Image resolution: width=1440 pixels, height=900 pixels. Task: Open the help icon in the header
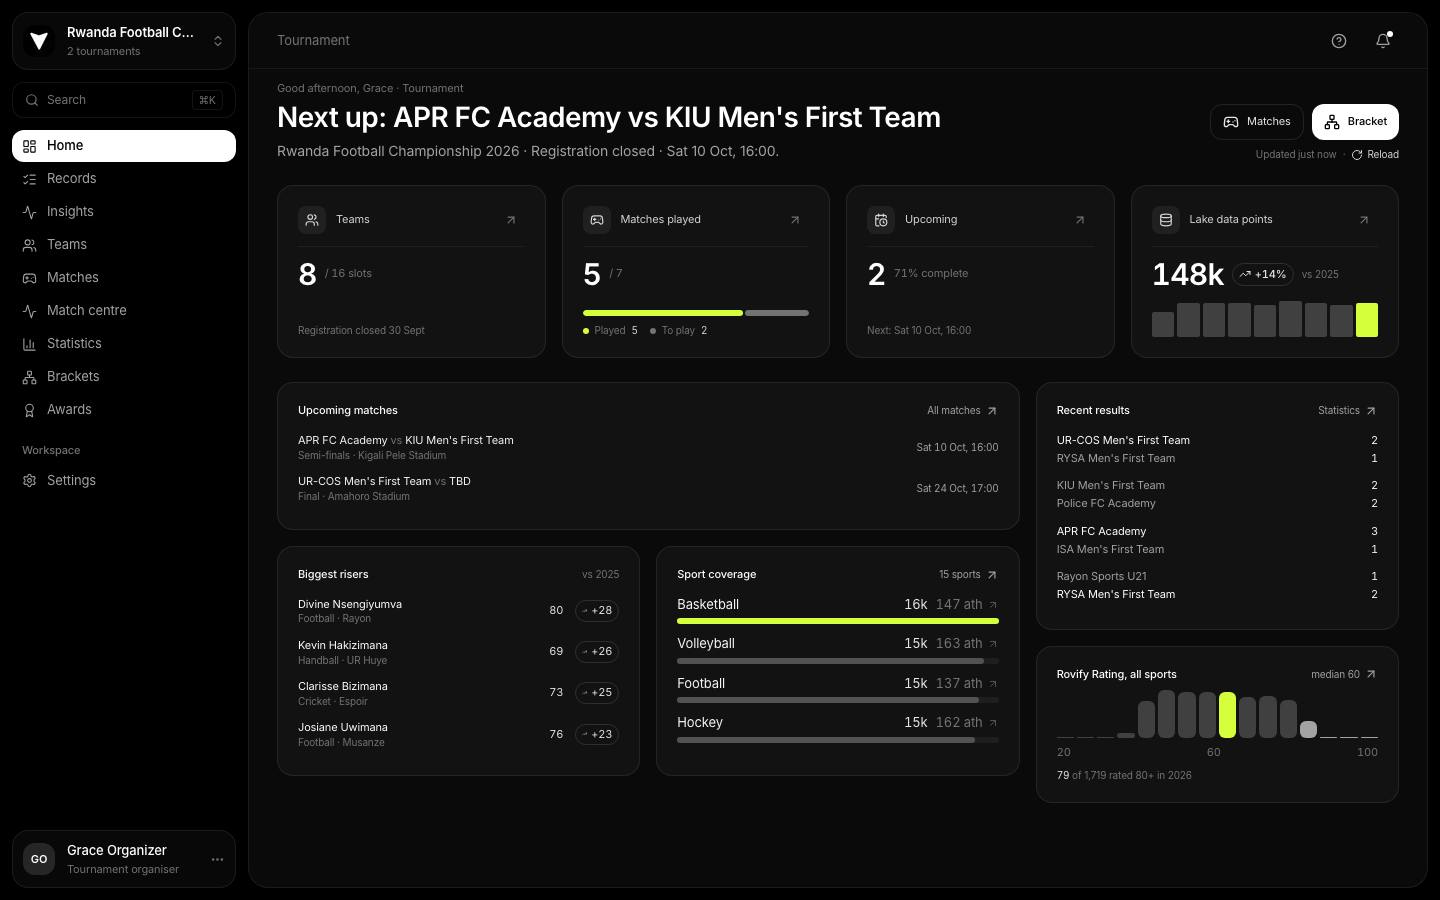coord(1339,41)
